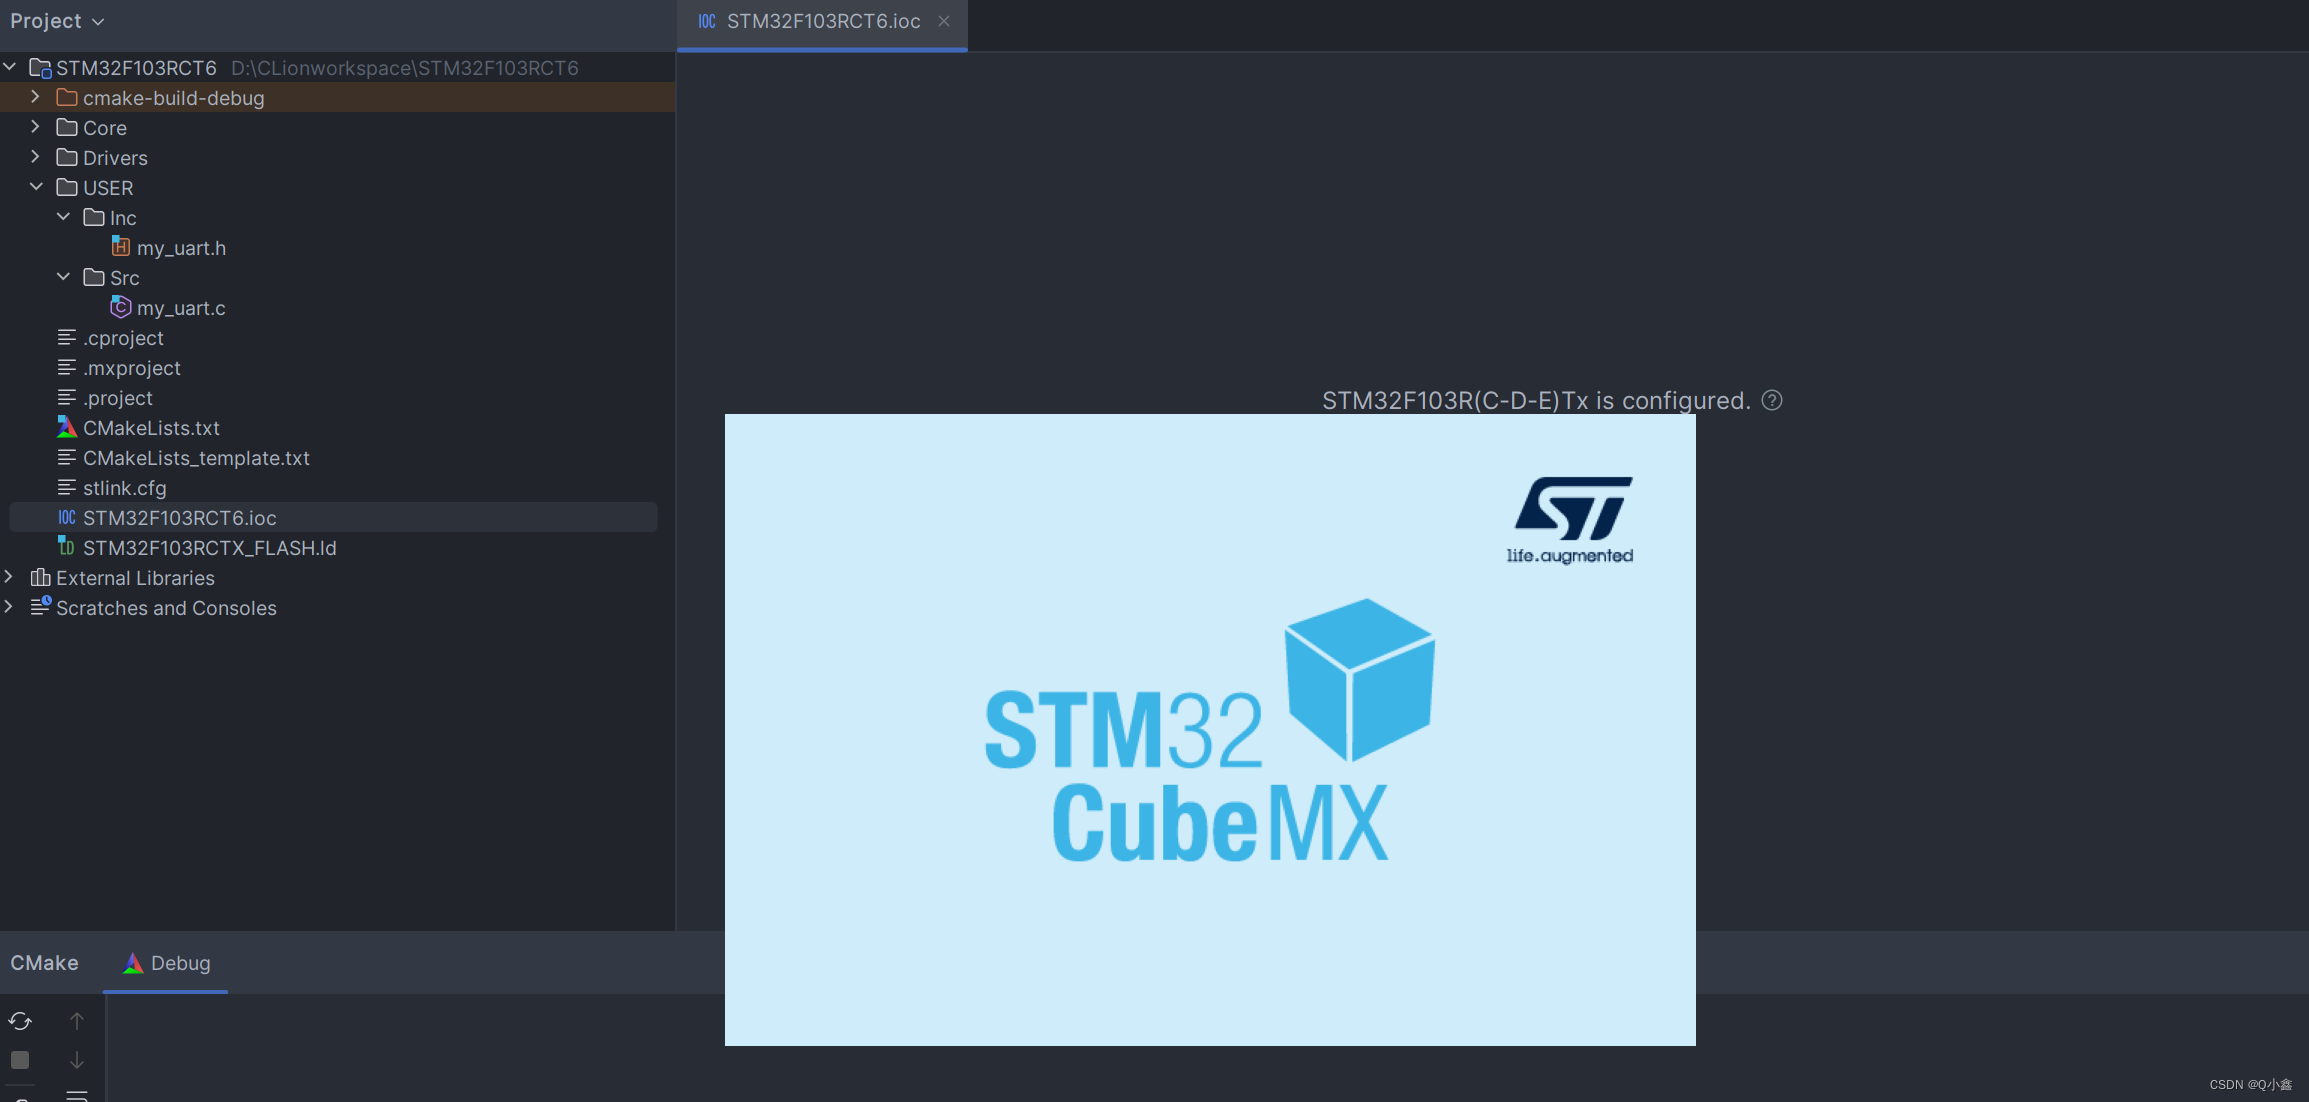The image size is (2309, 1102).
Task: Click the help icon next to configured message
Action: tap(1772, 399)
